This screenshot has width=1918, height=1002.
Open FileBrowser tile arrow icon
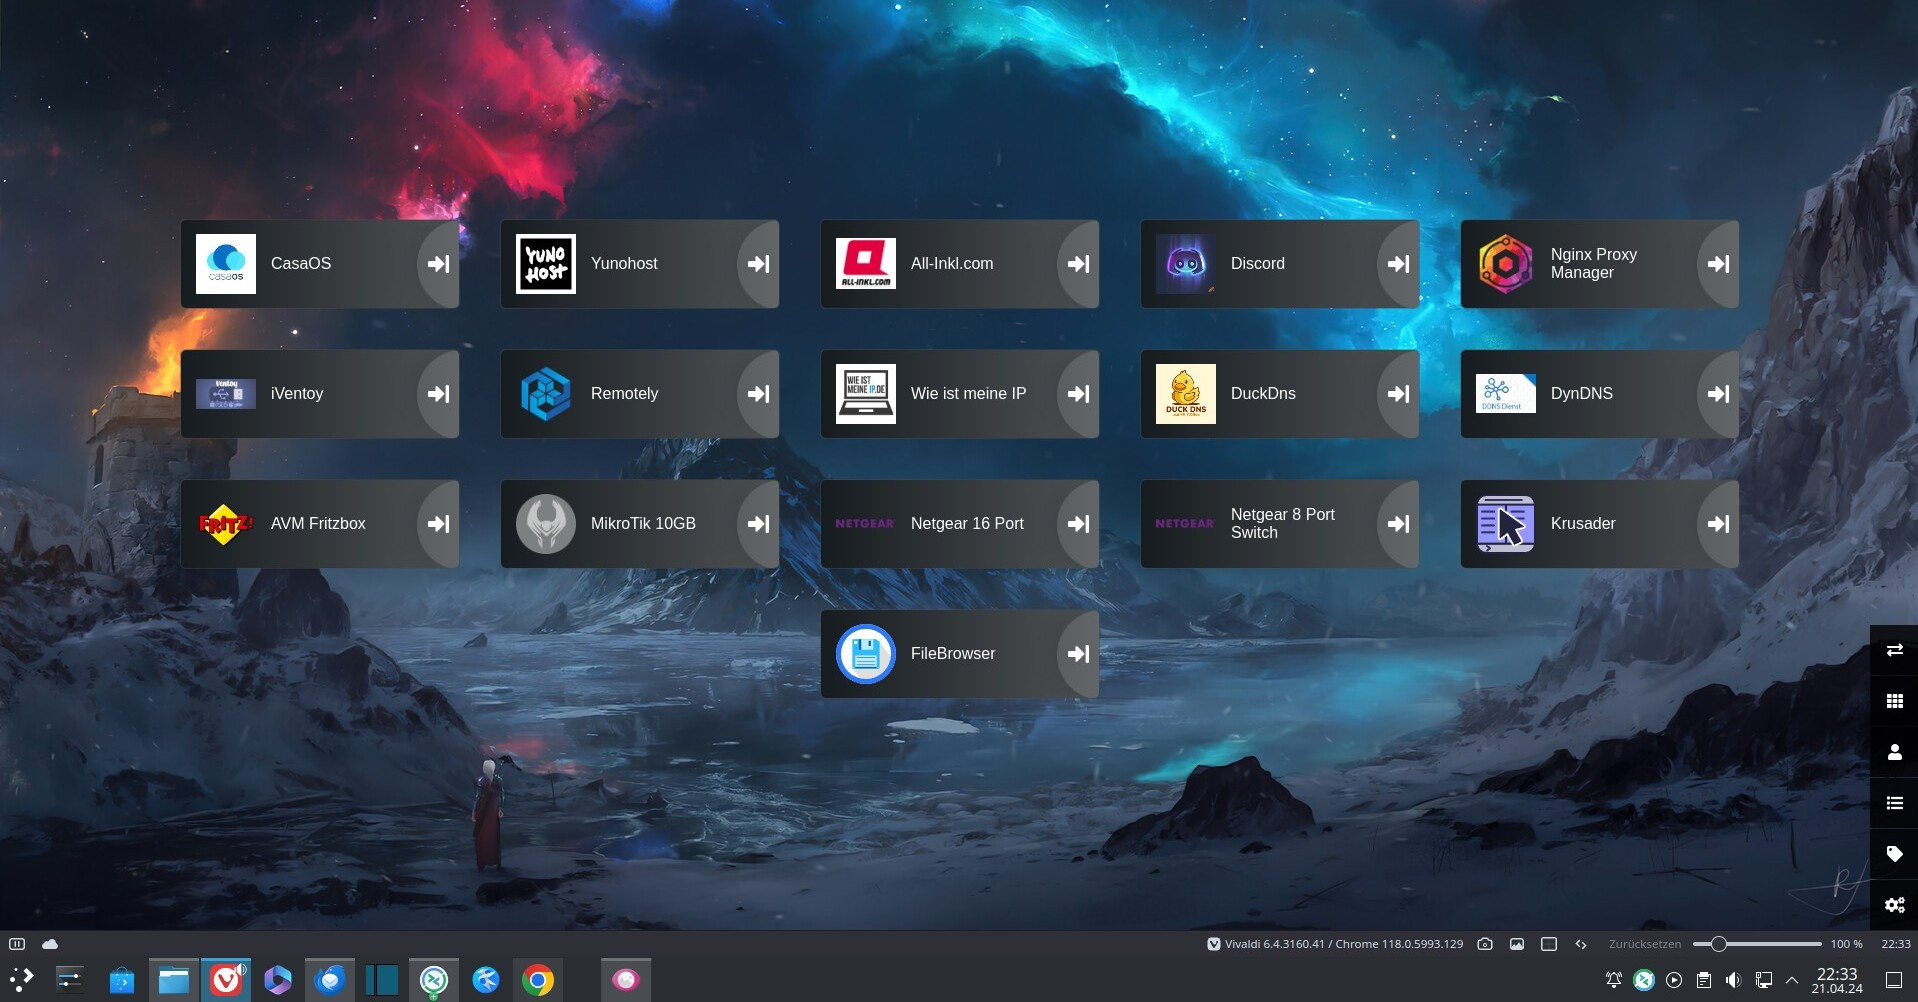pos(1078,654)
